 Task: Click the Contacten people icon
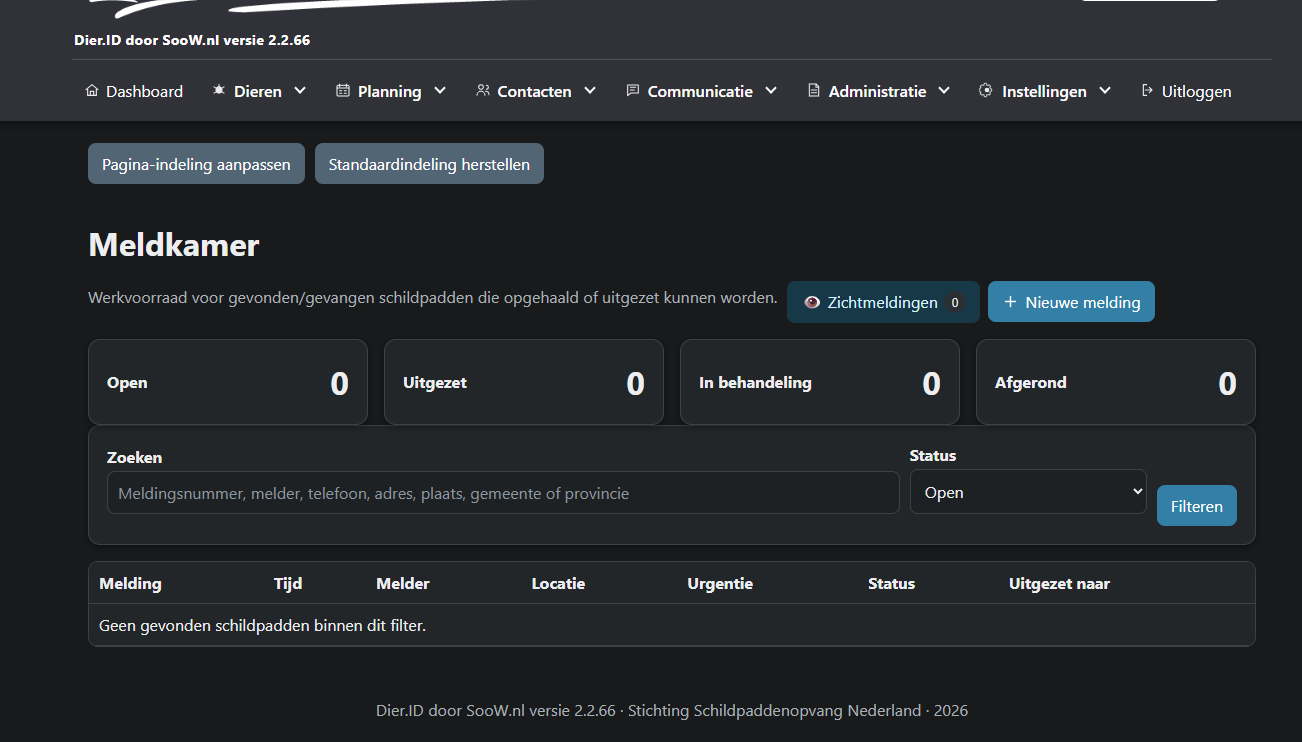point(483,91)
